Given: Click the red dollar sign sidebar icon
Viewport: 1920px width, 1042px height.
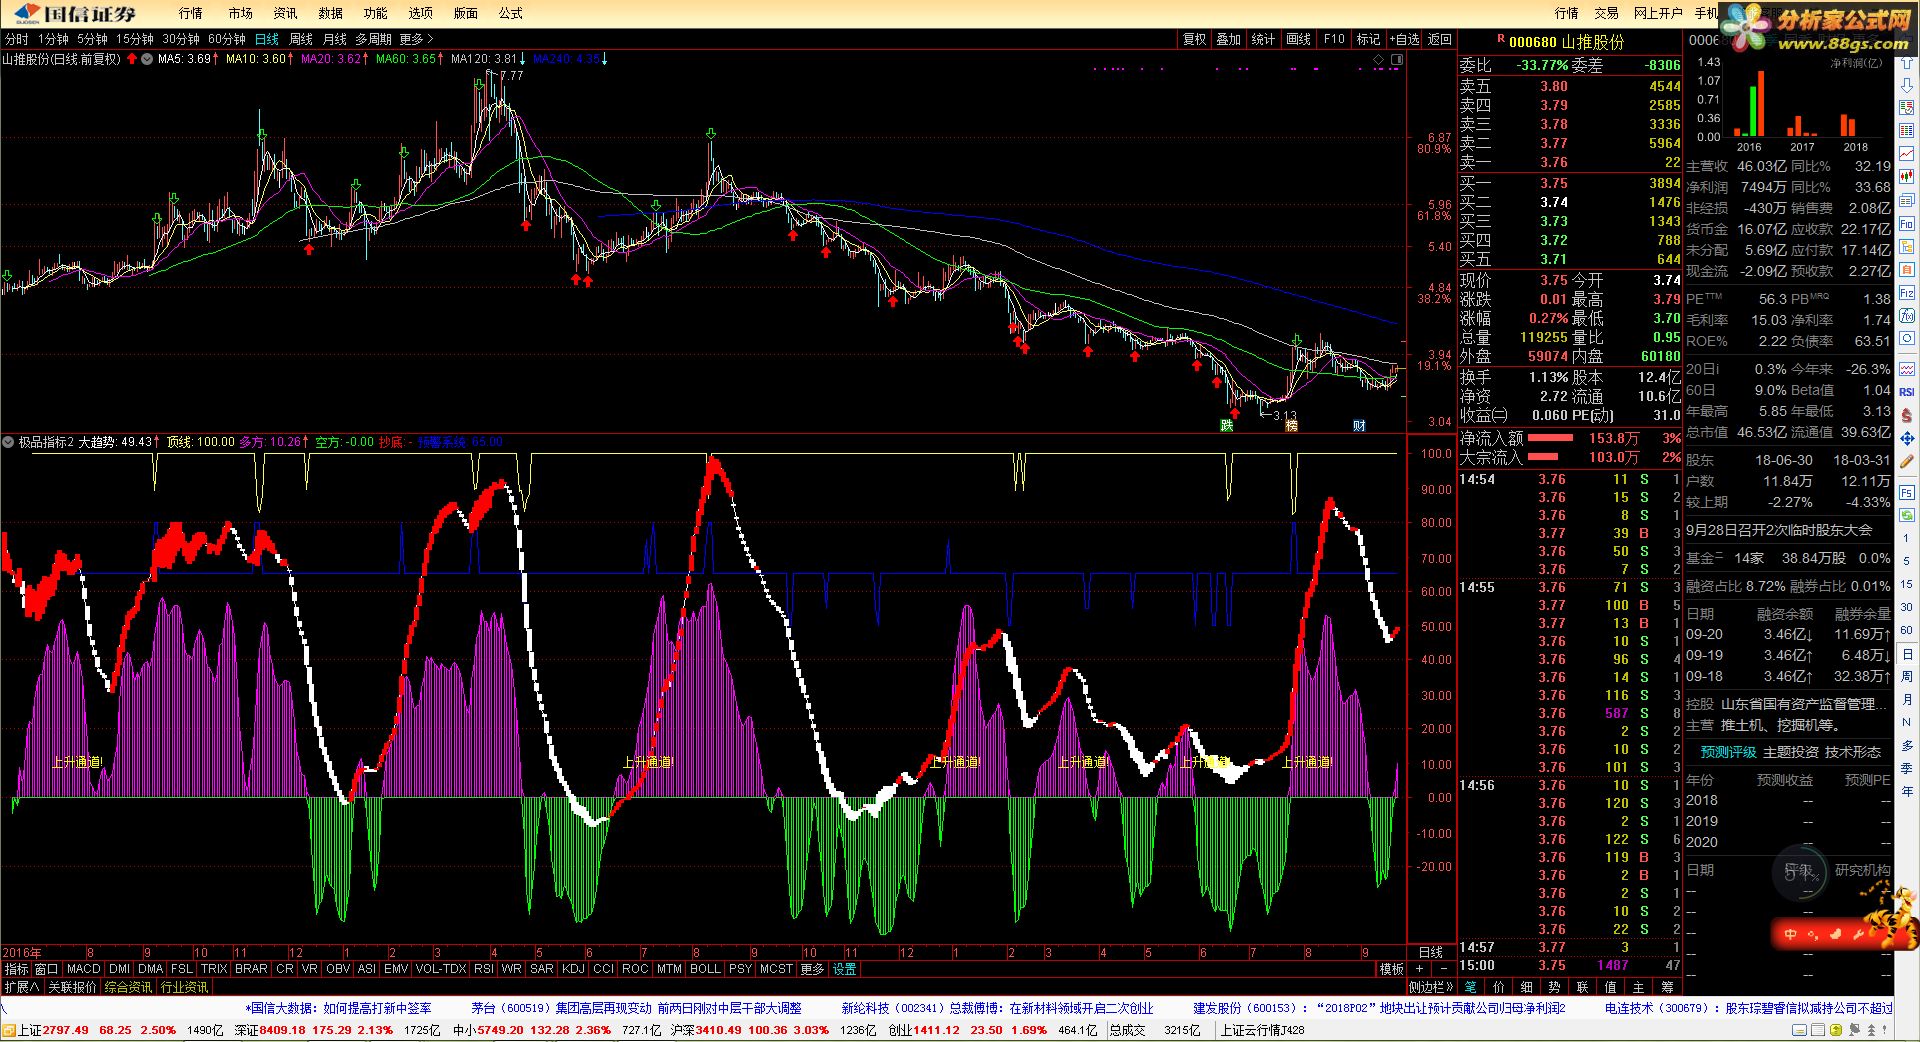Looking at the screenshot, I should [1907, 414].
